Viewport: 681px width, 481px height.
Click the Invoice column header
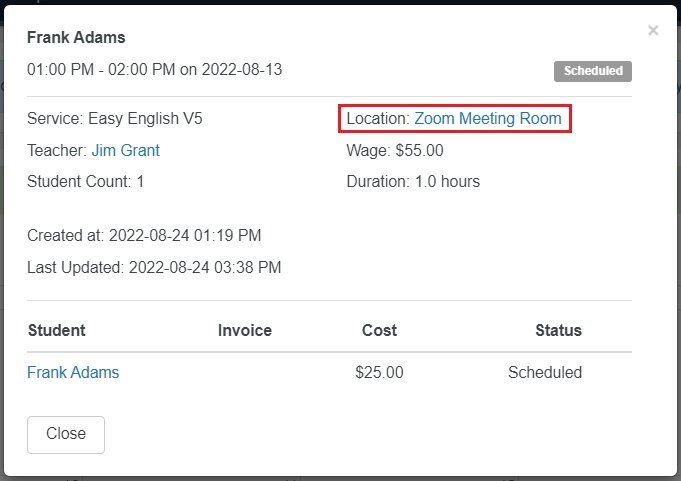pos(245,330)
